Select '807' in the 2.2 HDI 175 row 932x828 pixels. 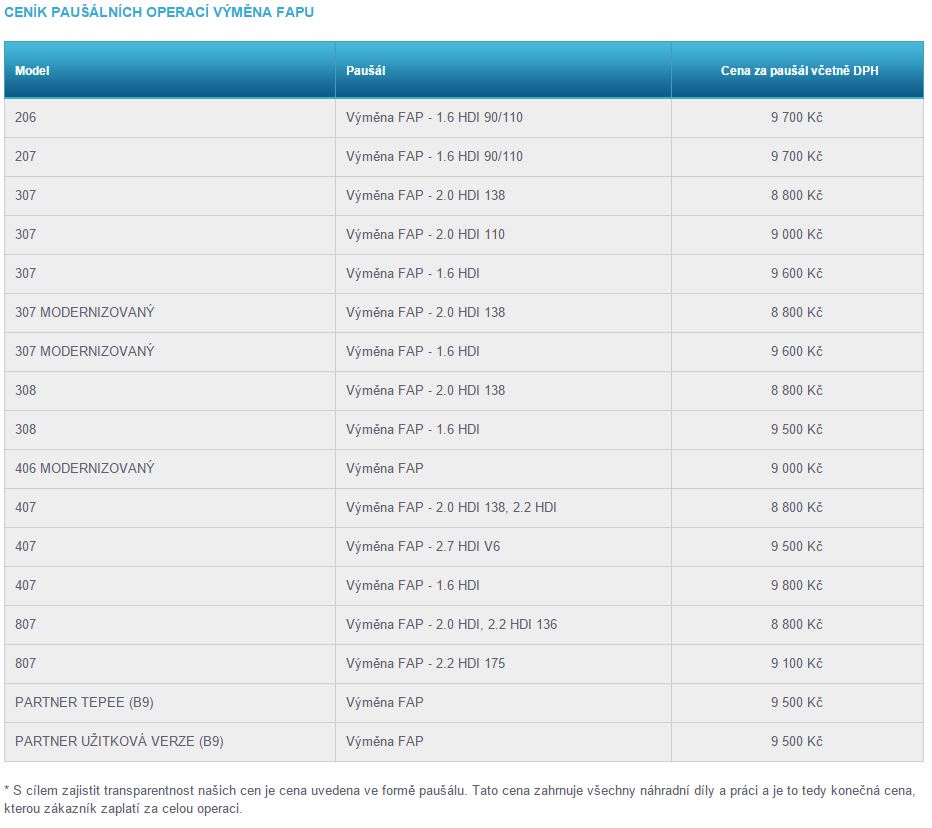26,663
